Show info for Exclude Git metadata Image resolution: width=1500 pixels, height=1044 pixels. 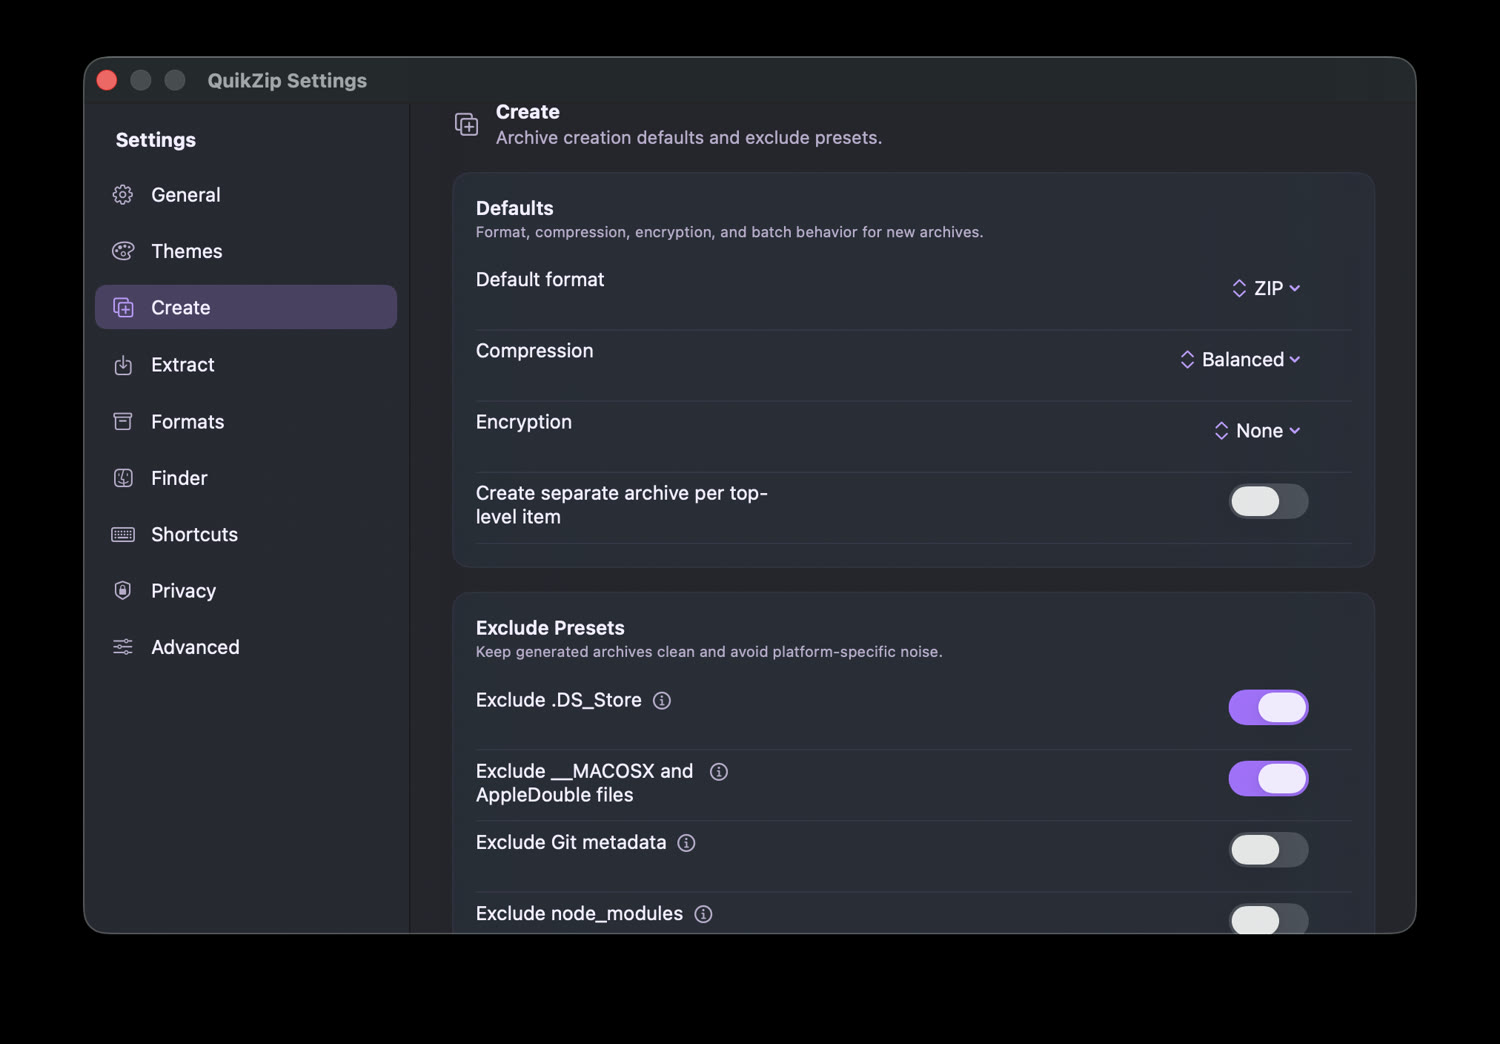(686, 843)
